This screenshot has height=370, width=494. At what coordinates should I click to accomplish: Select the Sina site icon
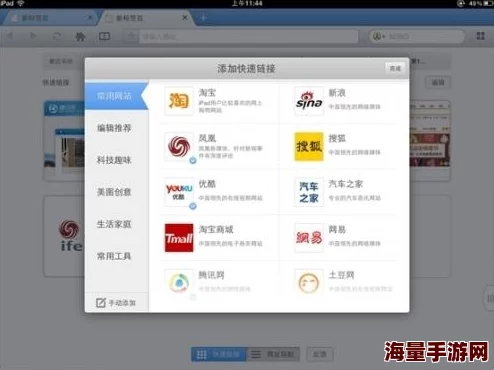pos(309,101)
